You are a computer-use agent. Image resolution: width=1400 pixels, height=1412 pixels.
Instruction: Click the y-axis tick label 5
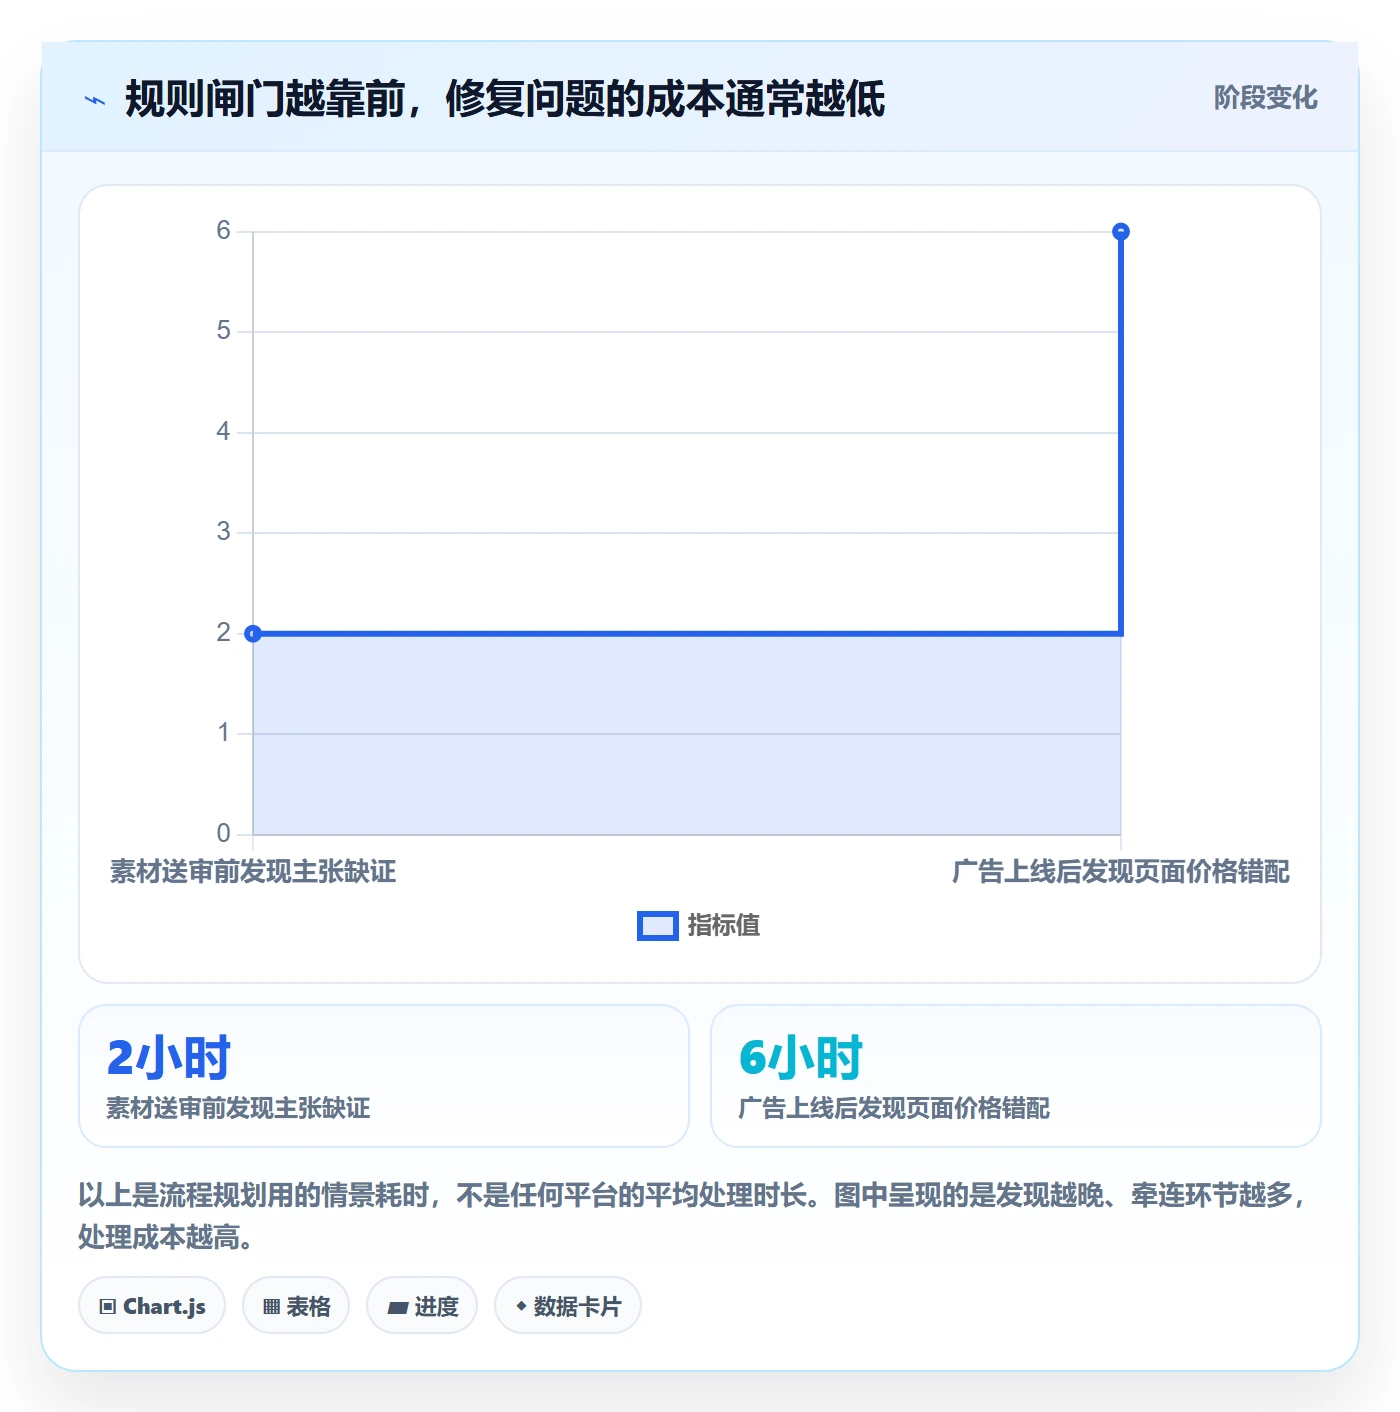point(224,331)
